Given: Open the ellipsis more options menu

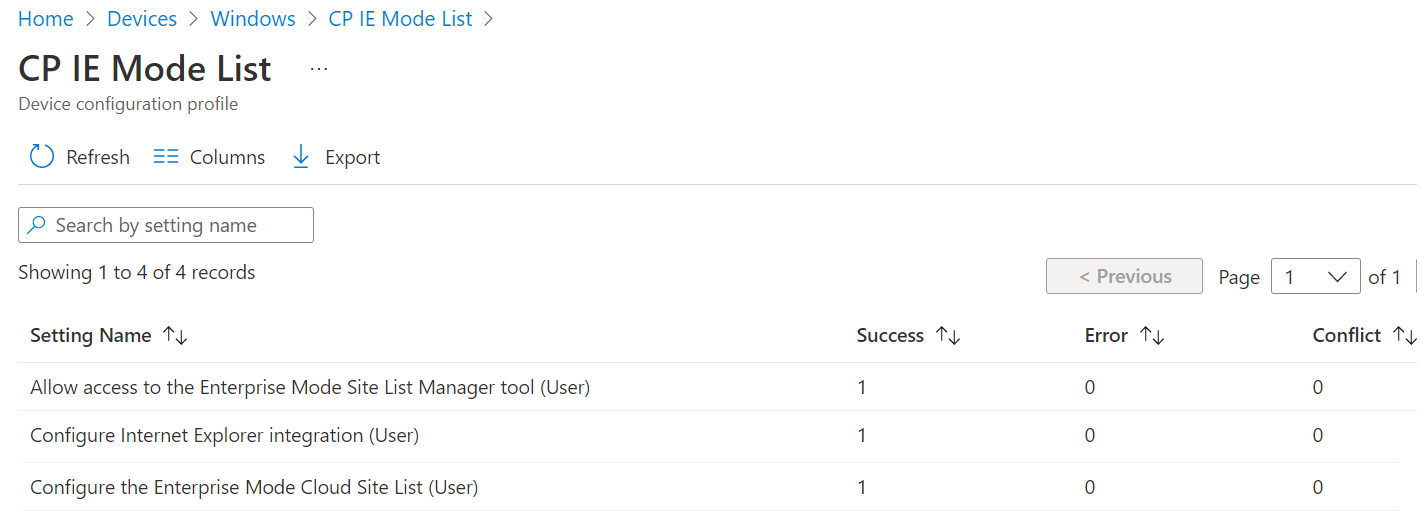Looking at the screenshot, I should point(319,69).
